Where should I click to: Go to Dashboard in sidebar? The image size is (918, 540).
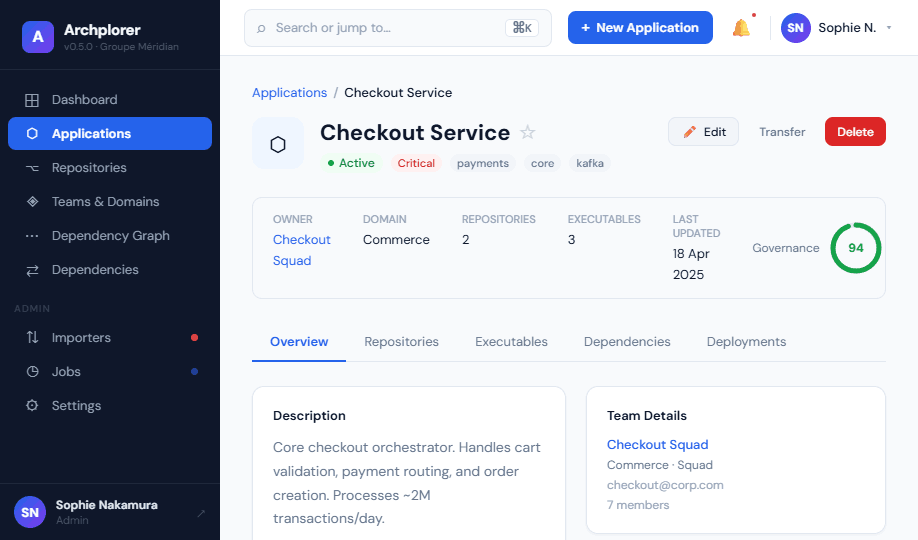pyautogui.click(x=110, y=100)
